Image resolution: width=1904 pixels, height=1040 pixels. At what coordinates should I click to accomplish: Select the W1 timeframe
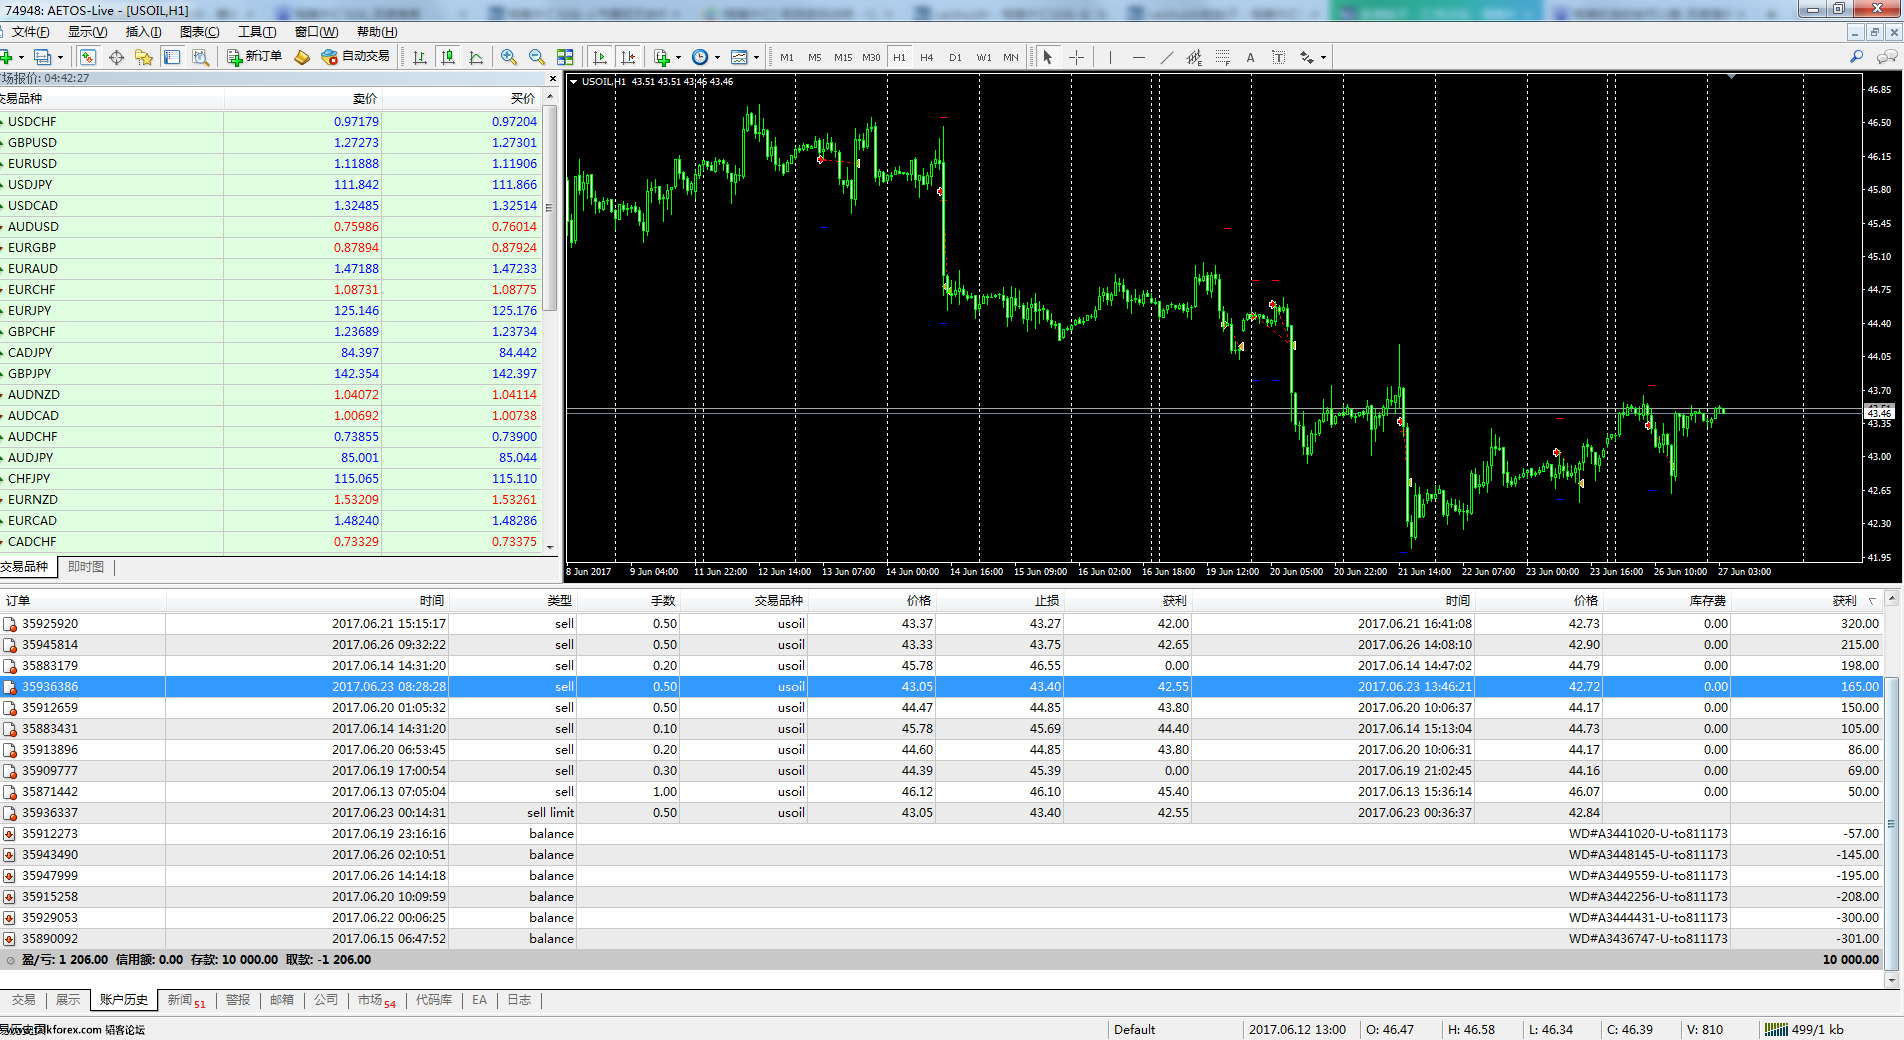click(984, 57)
